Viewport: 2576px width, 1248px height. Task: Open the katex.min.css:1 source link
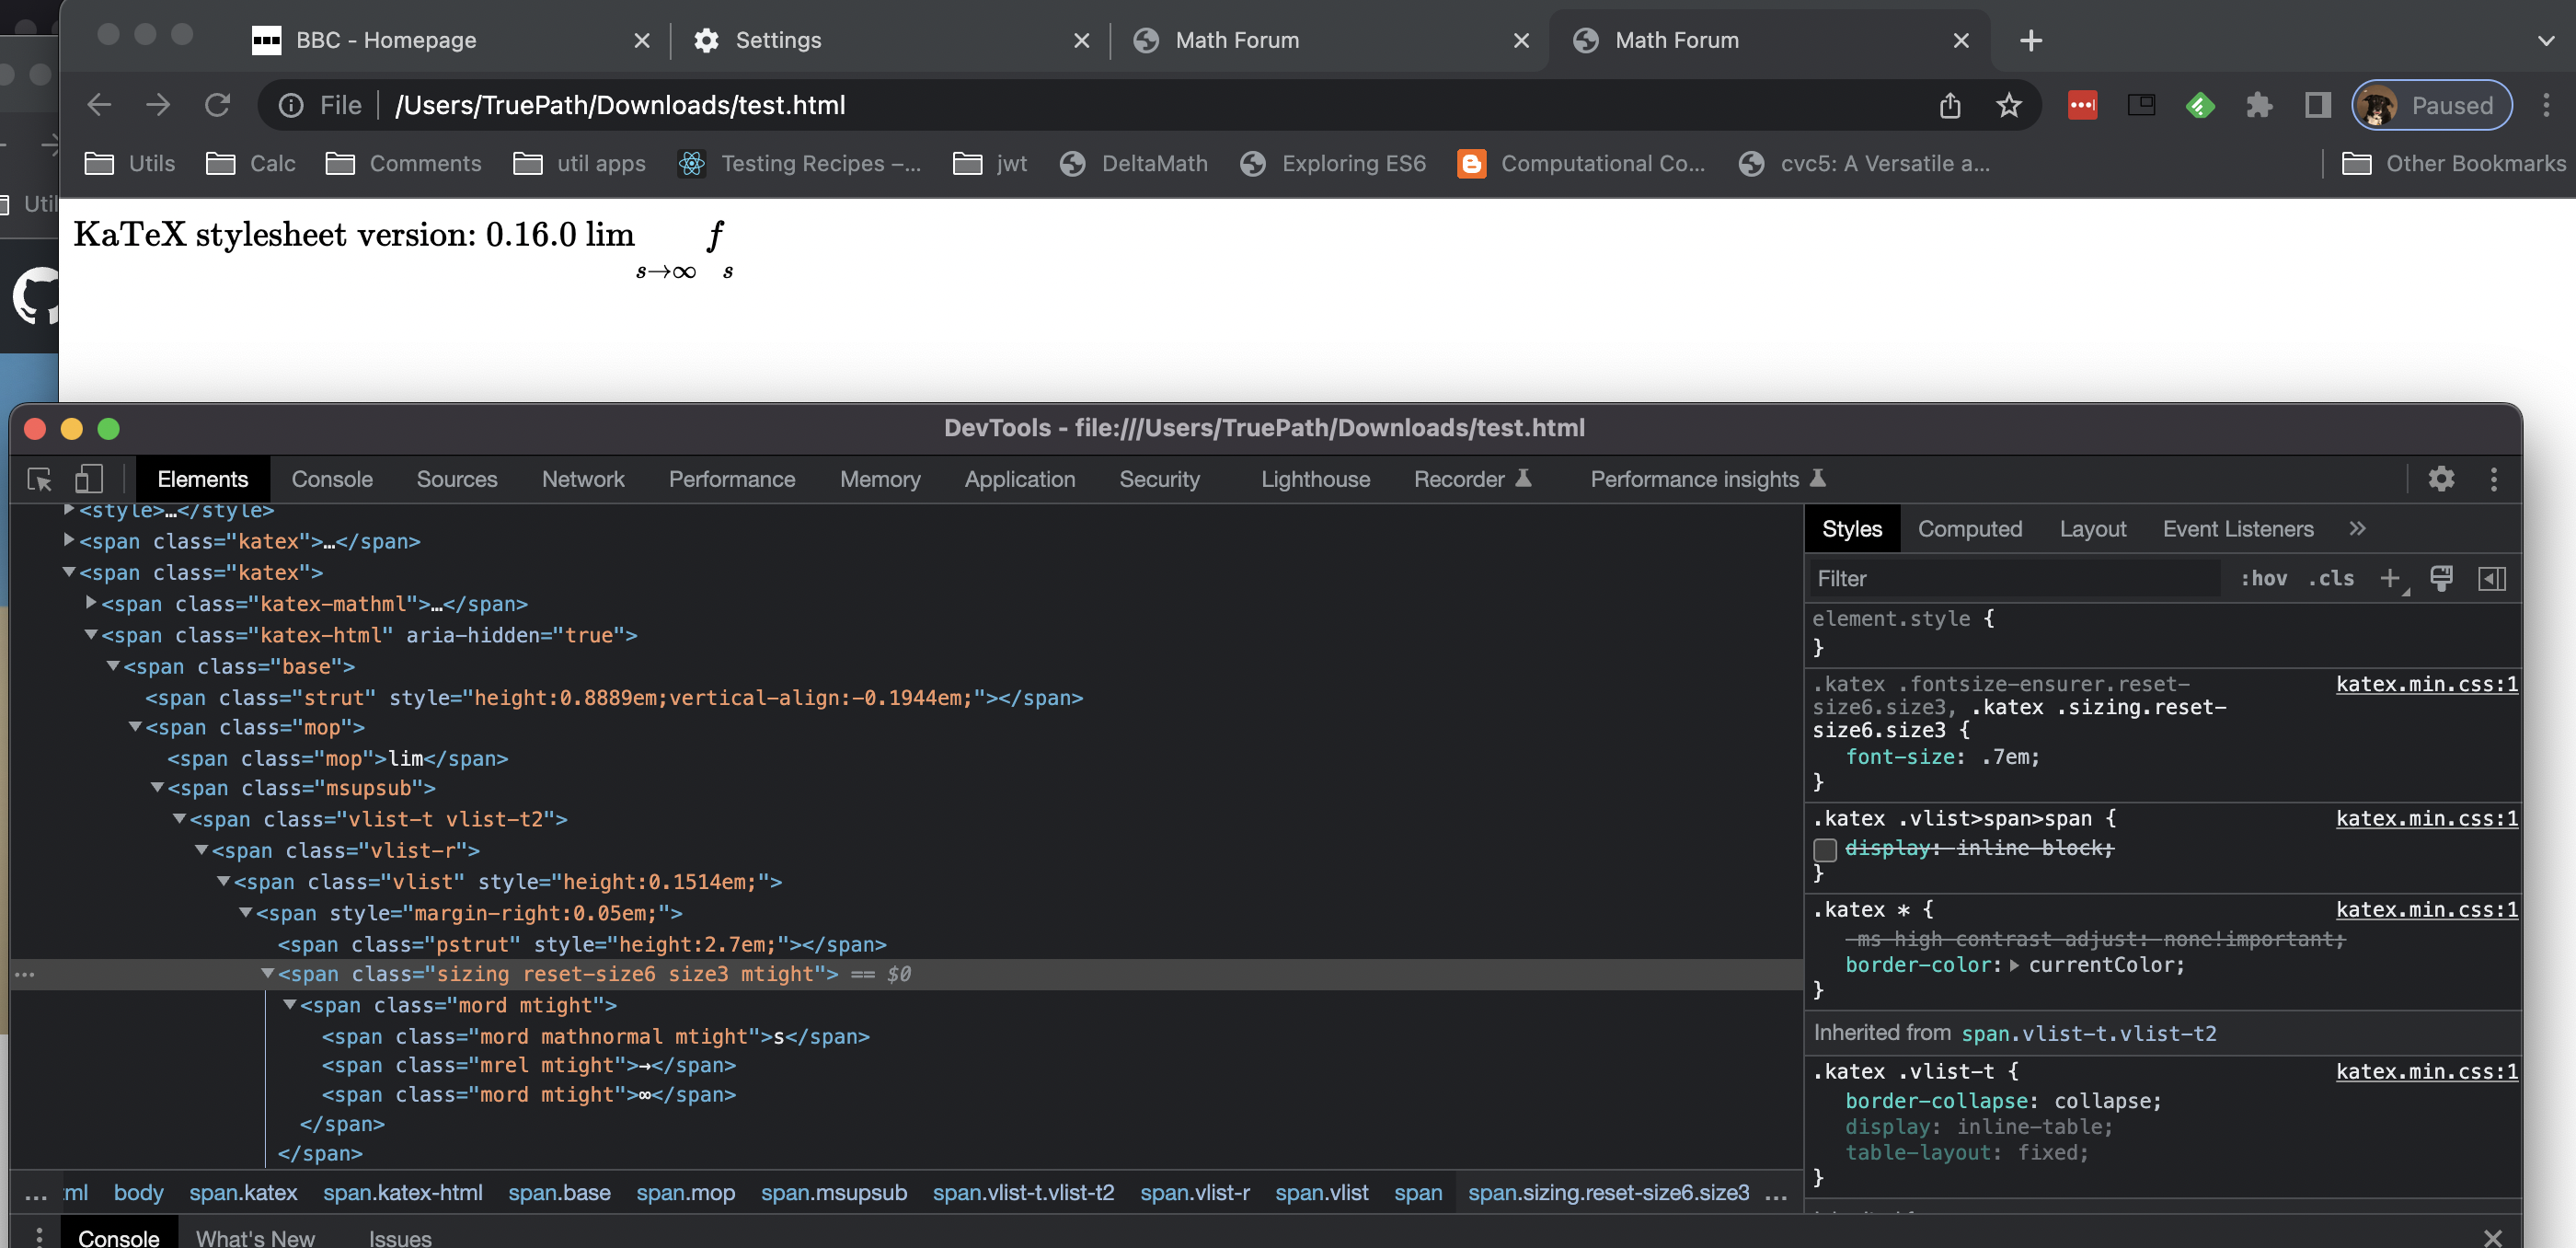point(2425,684)
